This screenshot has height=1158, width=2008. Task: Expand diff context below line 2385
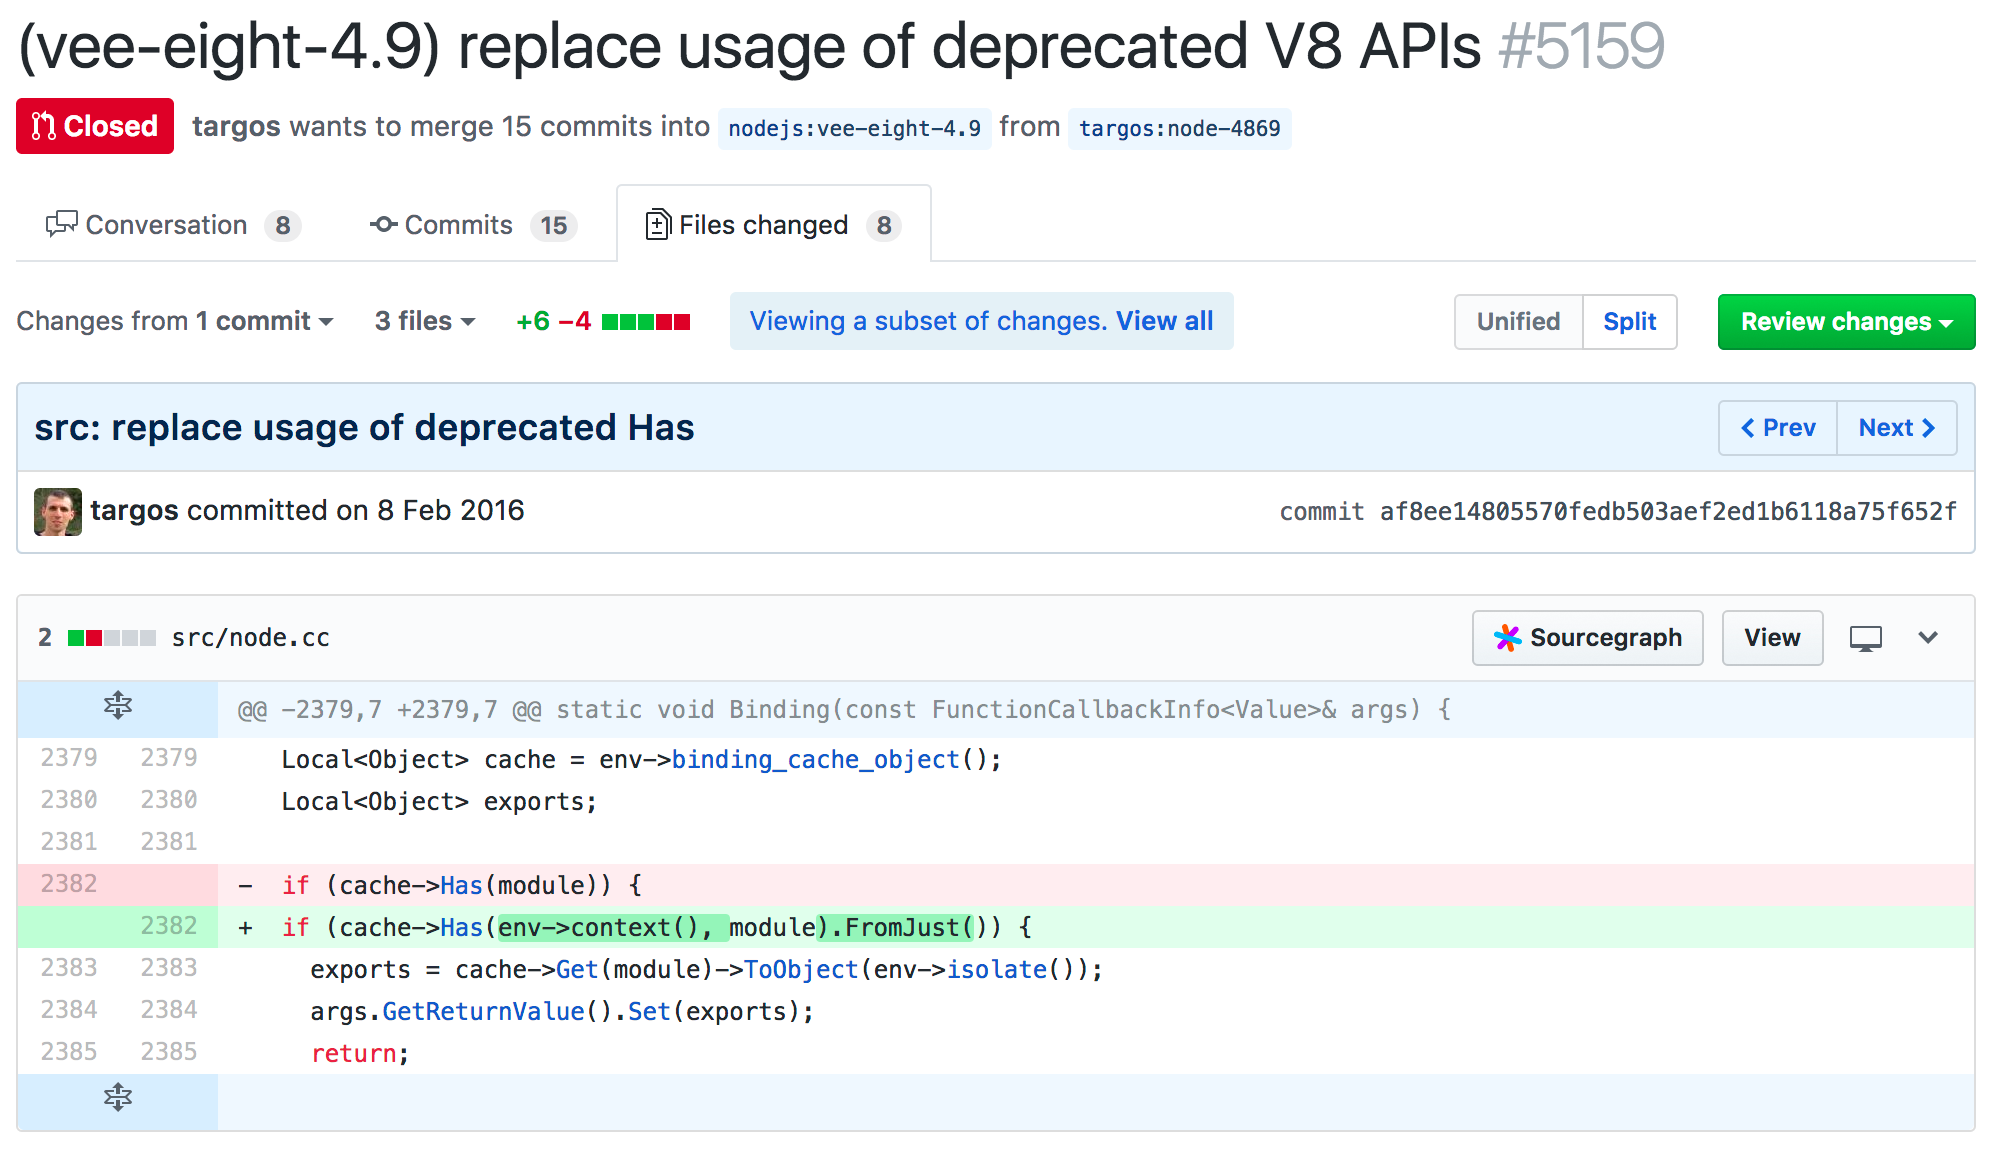click(117, 1099)
